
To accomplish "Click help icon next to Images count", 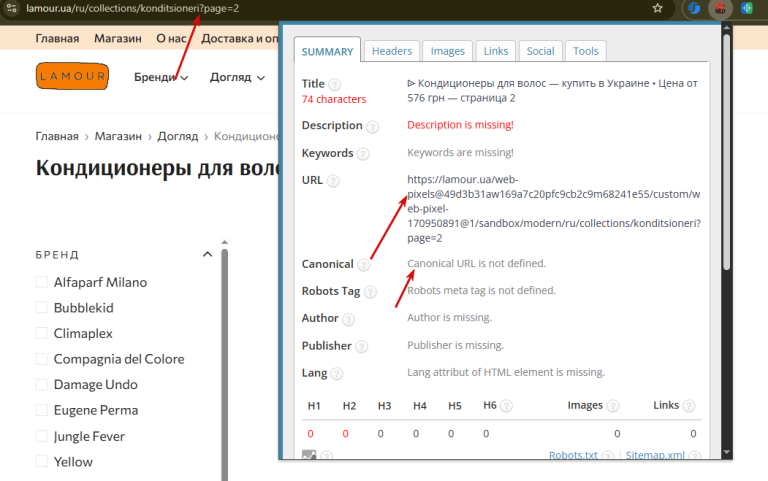I will 613,406.
